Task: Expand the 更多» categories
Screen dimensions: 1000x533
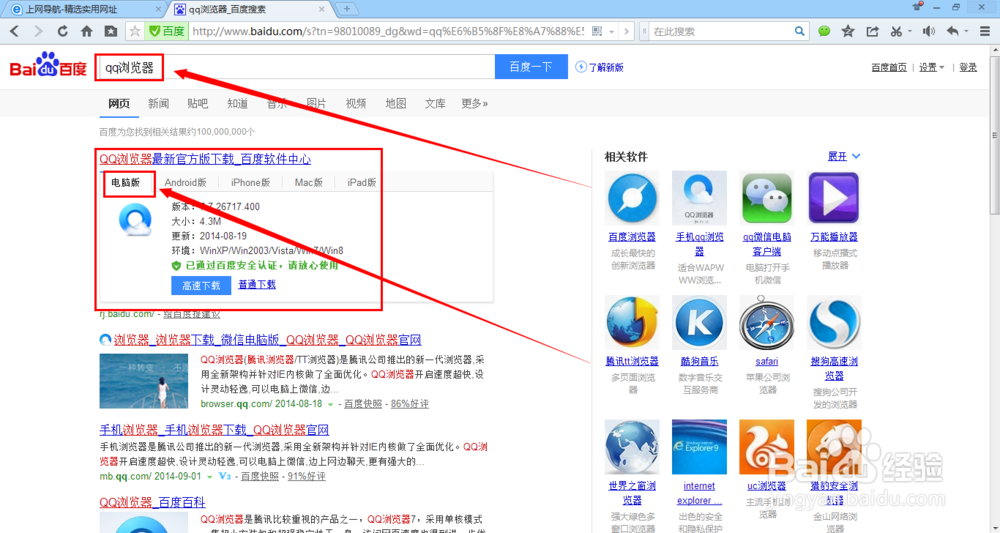Action: [475, 103]
